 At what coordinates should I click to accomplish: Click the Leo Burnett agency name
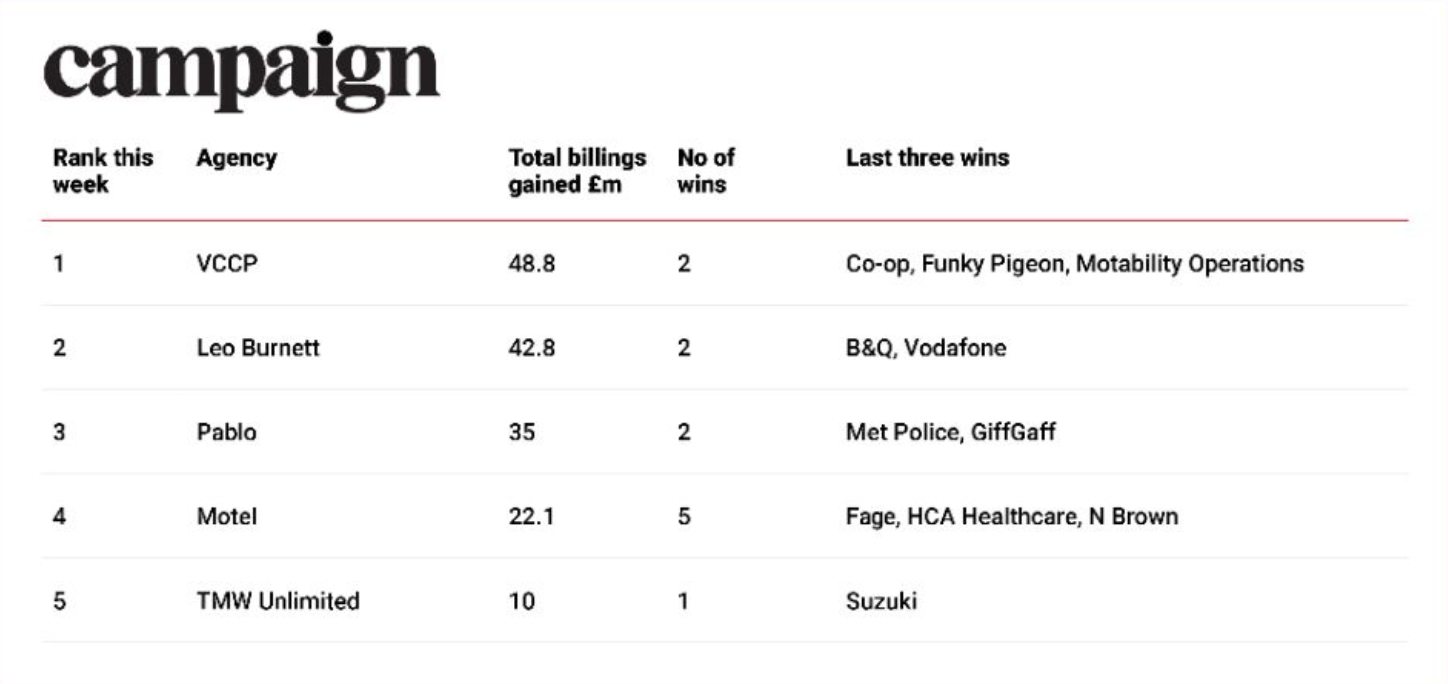tap(258, 348)
